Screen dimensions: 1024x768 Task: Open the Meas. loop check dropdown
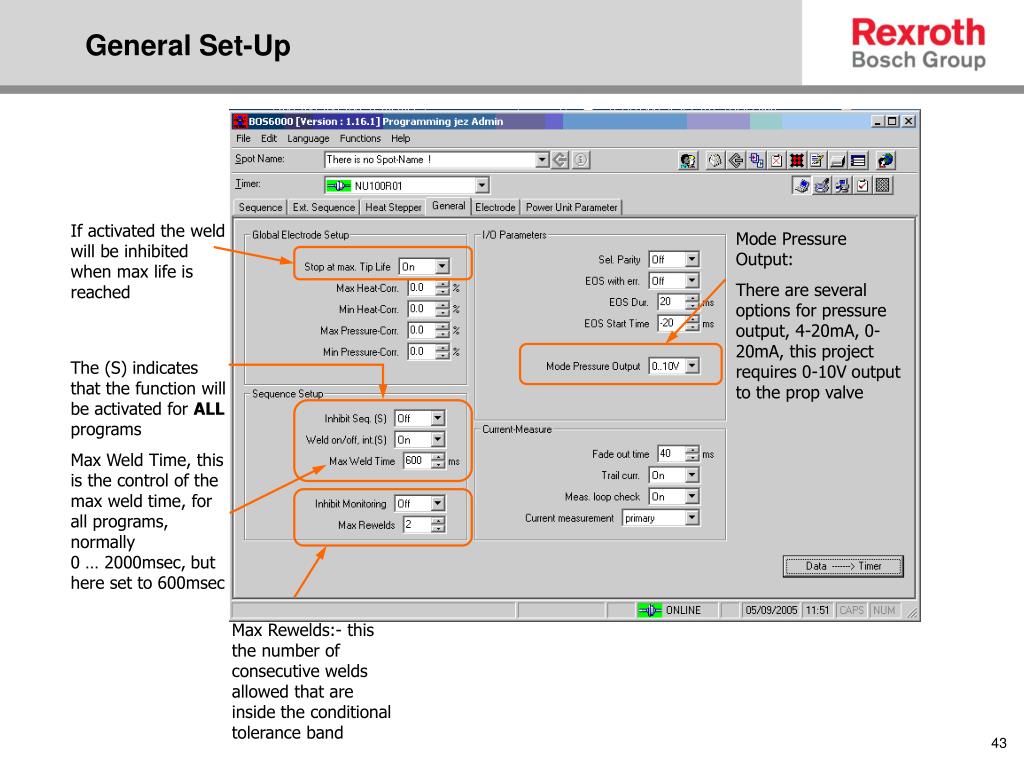[x=692, y=496]
